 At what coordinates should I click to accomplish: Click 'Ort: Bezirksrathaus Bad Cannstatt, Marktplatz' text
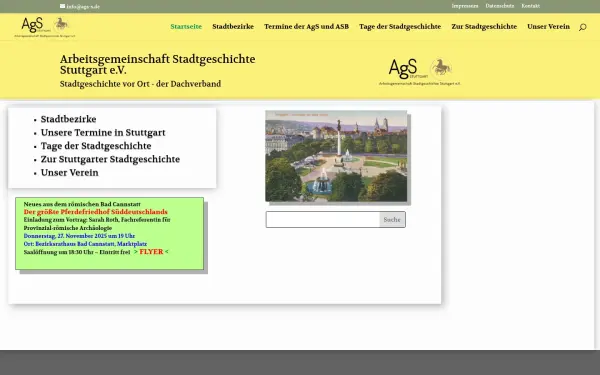[x=85, y=244]
